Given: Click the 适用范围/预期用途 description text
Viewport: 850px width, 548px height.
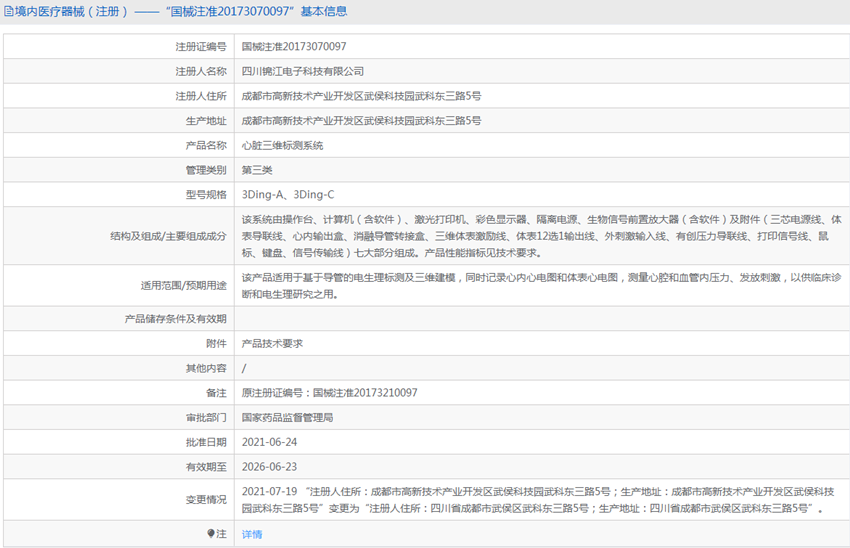Looking at the screenshot, I should (x=540, y=285).
